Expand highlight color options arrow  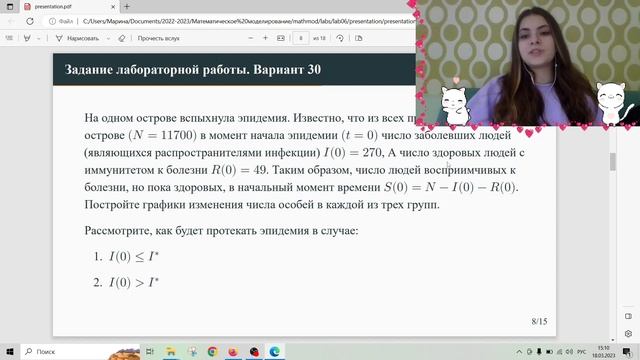(38, 38)
